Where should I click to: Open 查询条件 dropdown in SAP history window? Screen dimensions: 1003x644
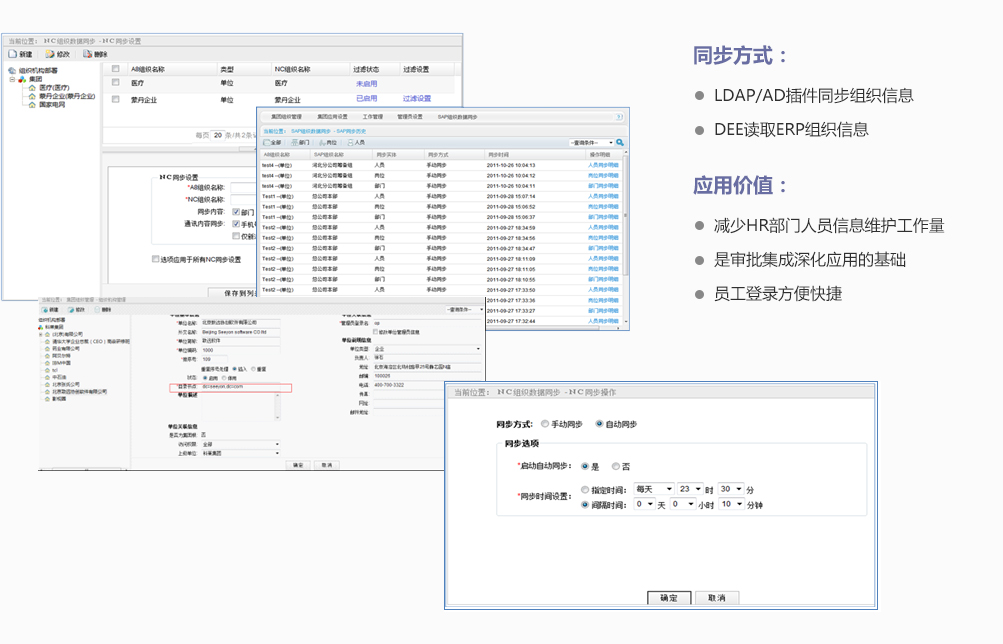click(591, 143)
